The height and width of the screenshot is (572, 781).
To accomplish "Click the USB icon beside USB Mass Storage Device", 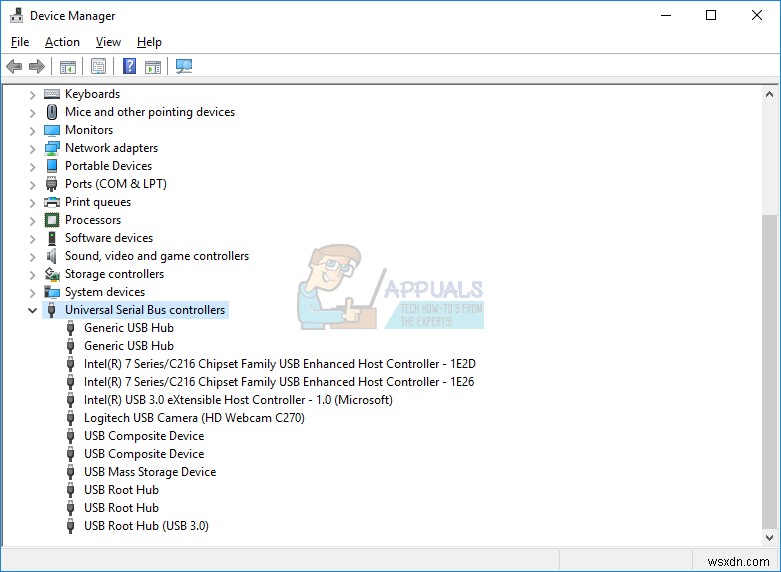I will [x=71, y=471].
